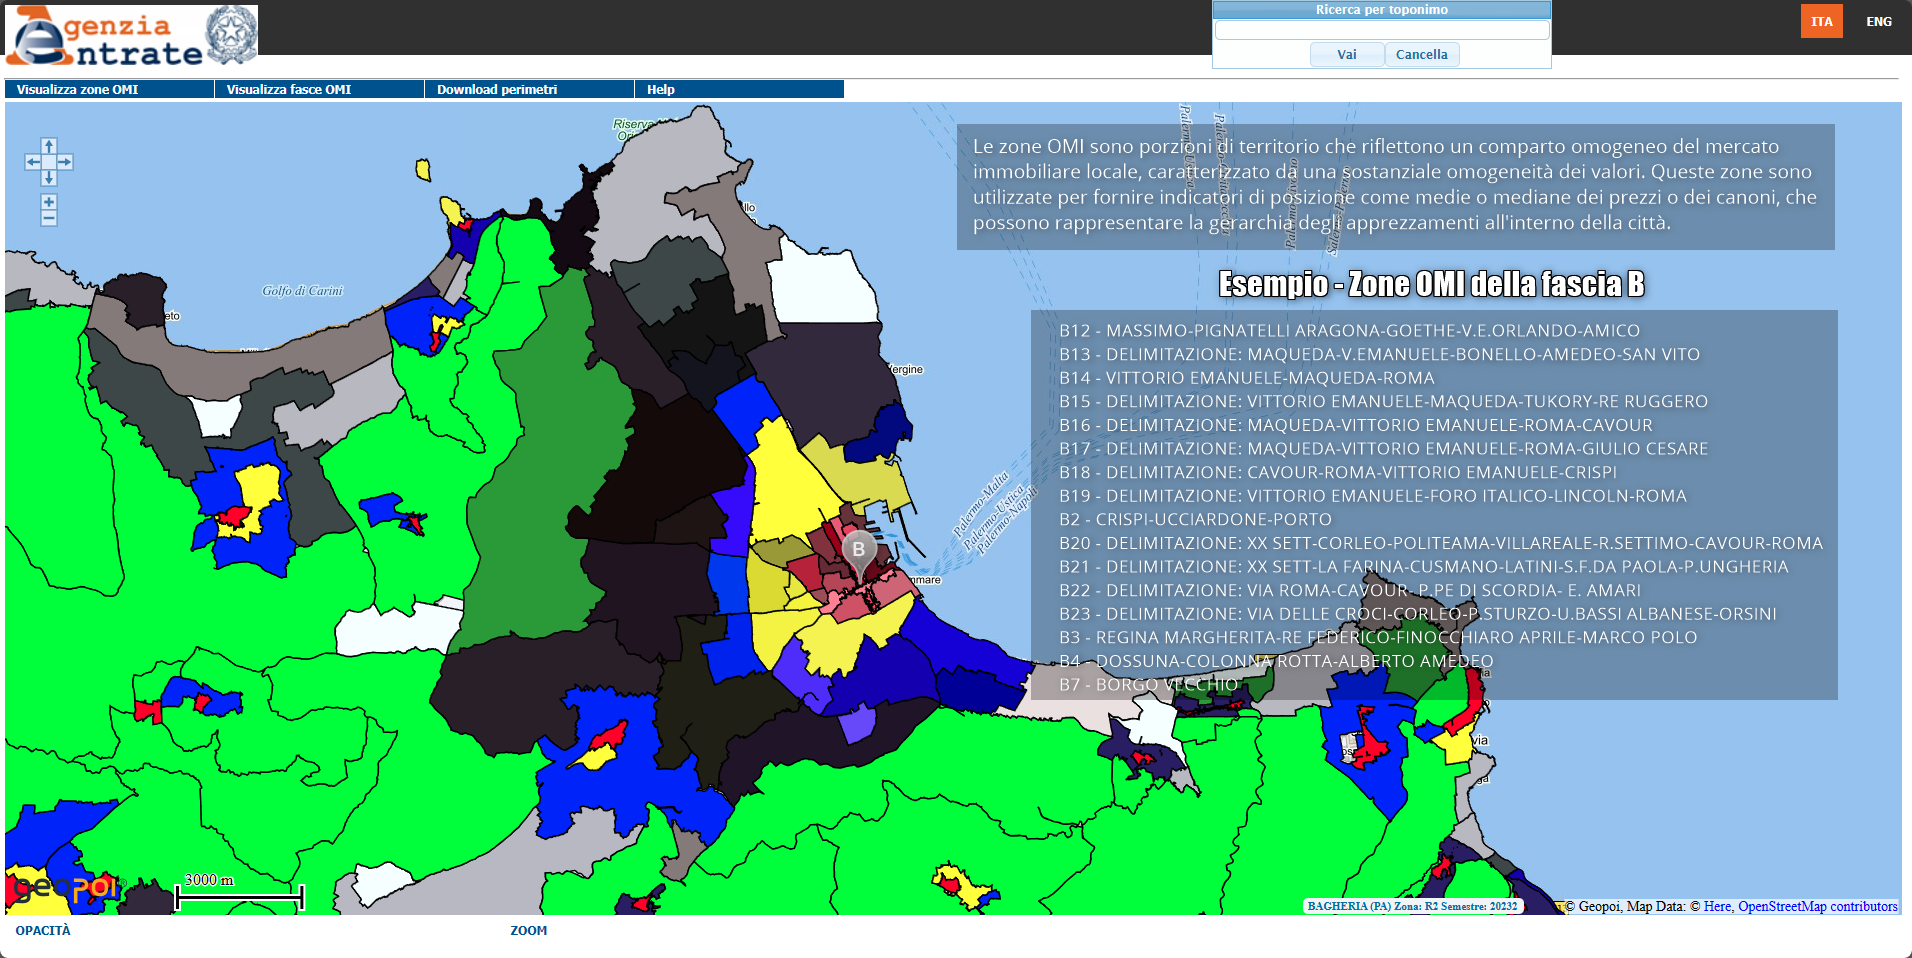Click B20 XX SETT-CORLEO-POLITEAMA entry

coord(1441,543)
